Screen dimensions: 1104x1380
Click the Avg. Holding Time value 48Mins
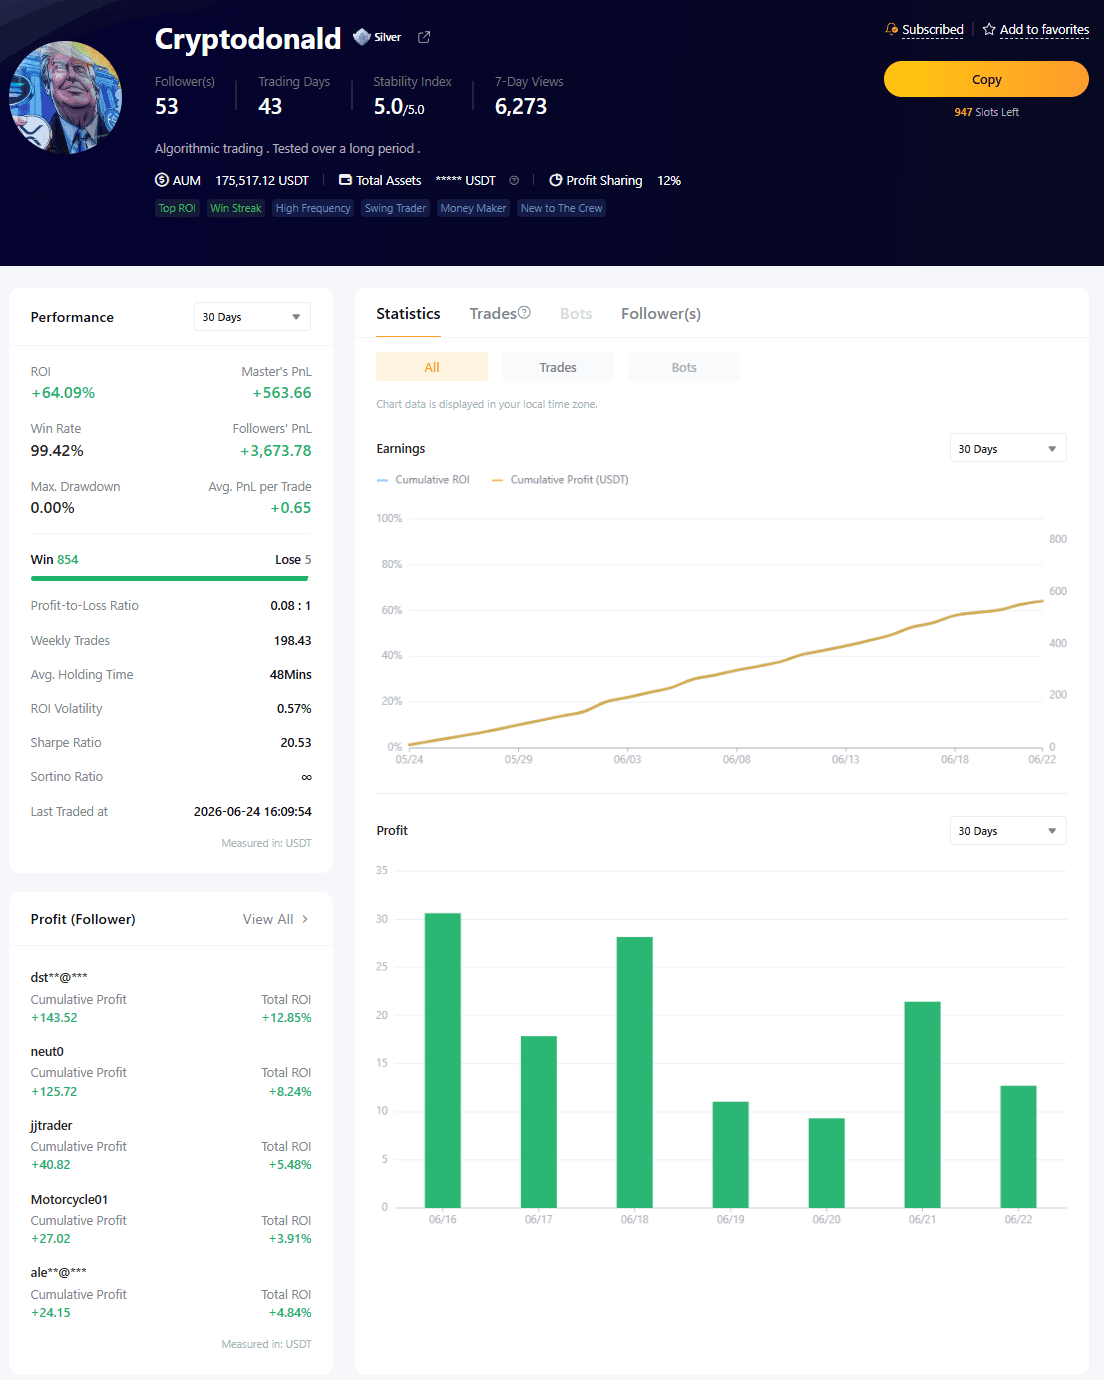coord(291,675)
